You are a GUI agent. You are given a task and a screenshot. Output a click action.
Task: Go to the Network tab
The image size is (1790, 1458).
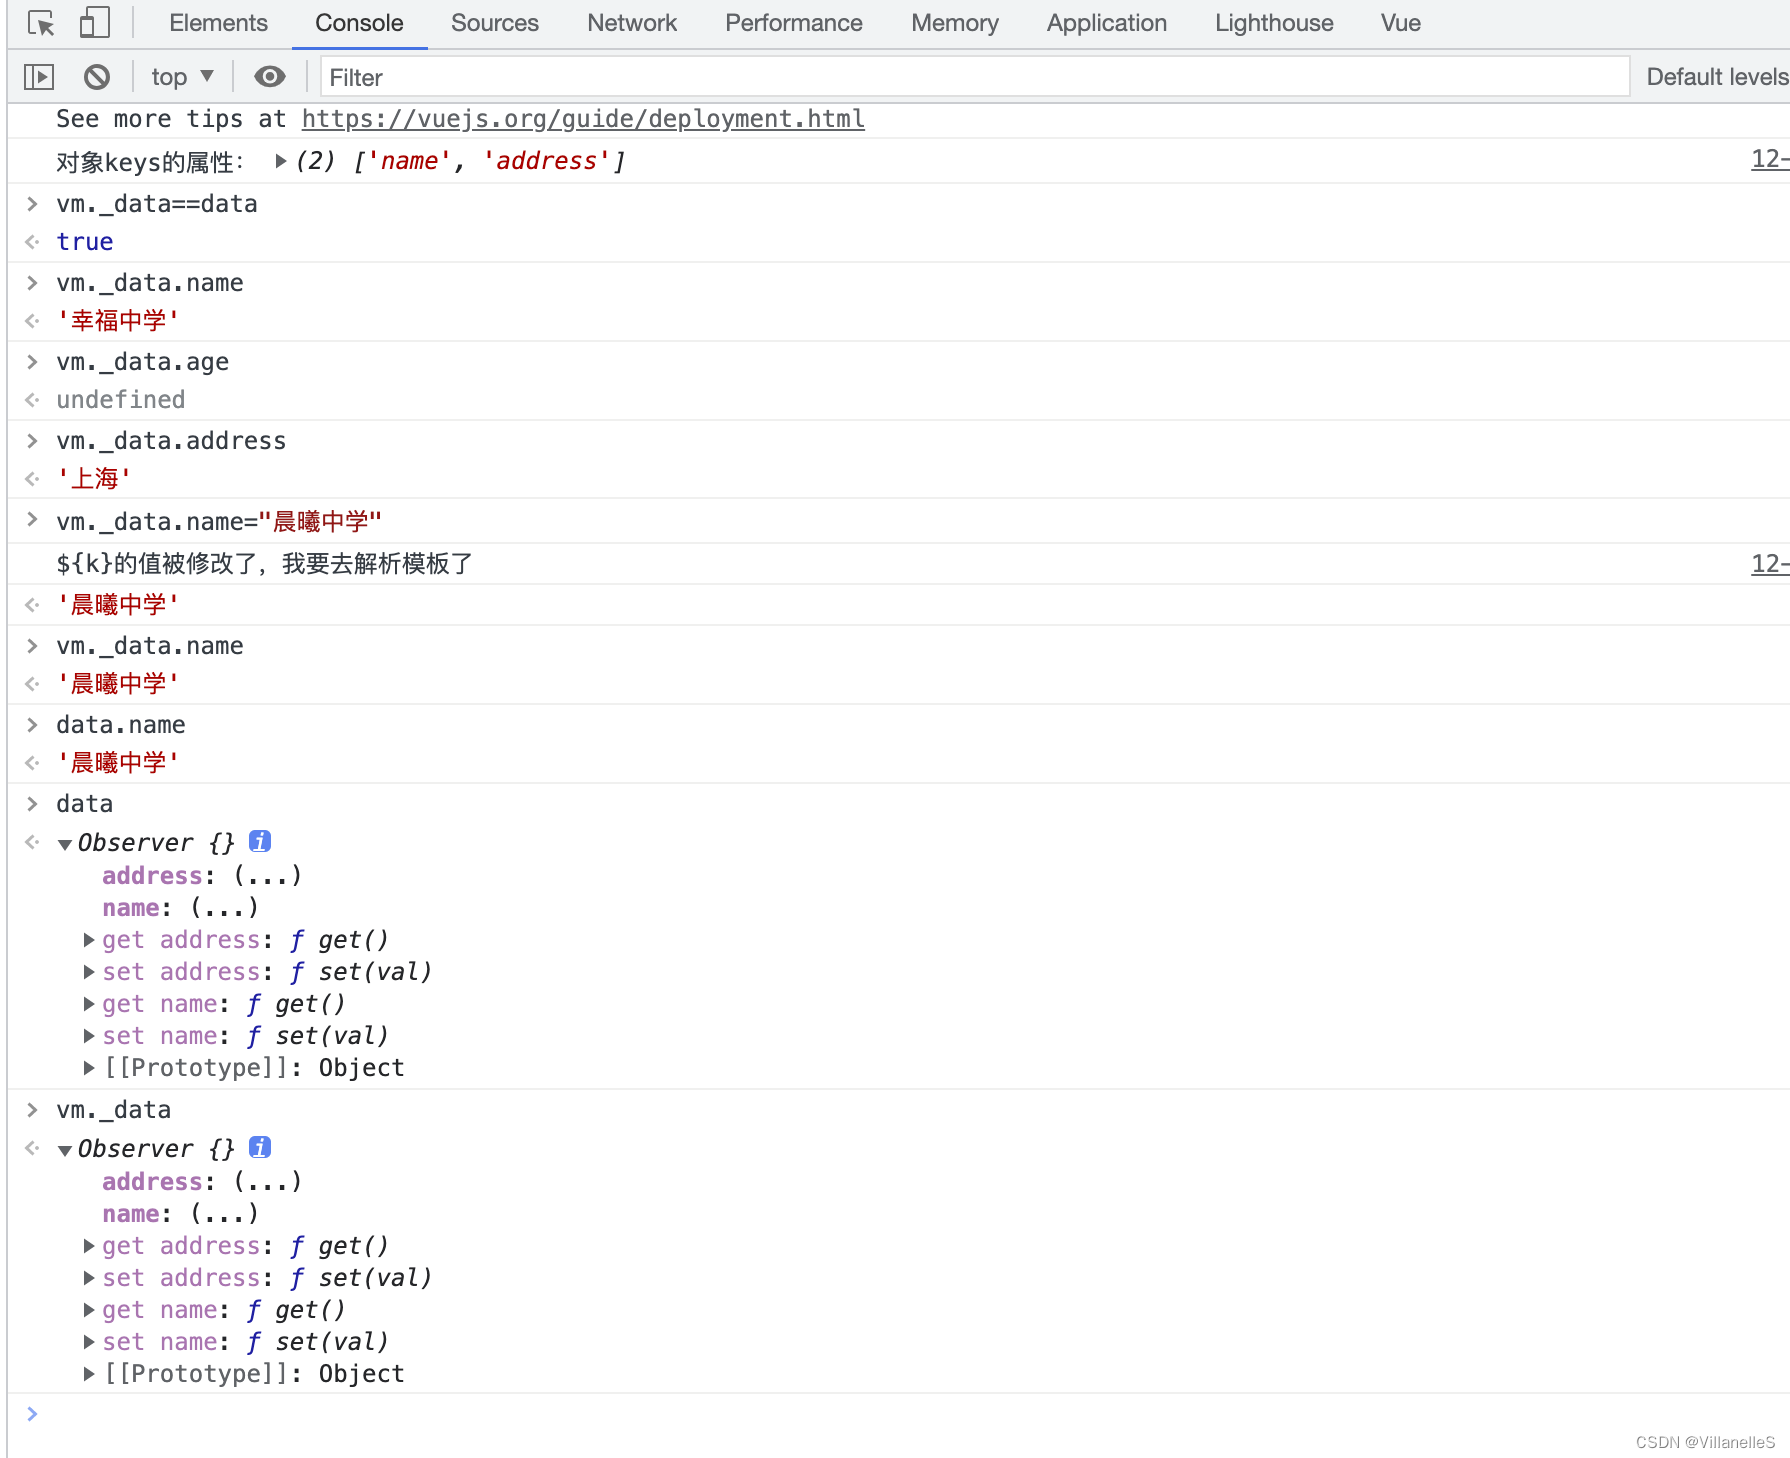click(x=631, y=23)
